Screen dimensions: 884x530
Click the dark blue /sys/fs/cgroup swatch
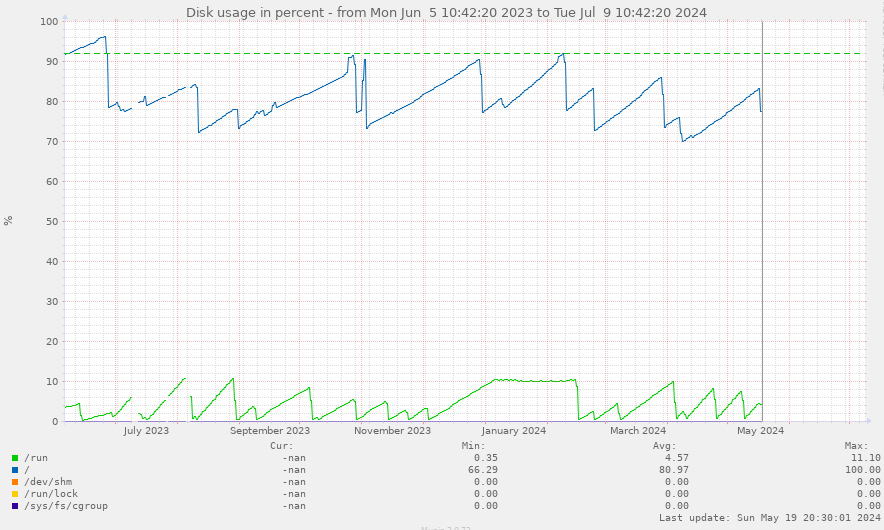click(x=15, y=506)
